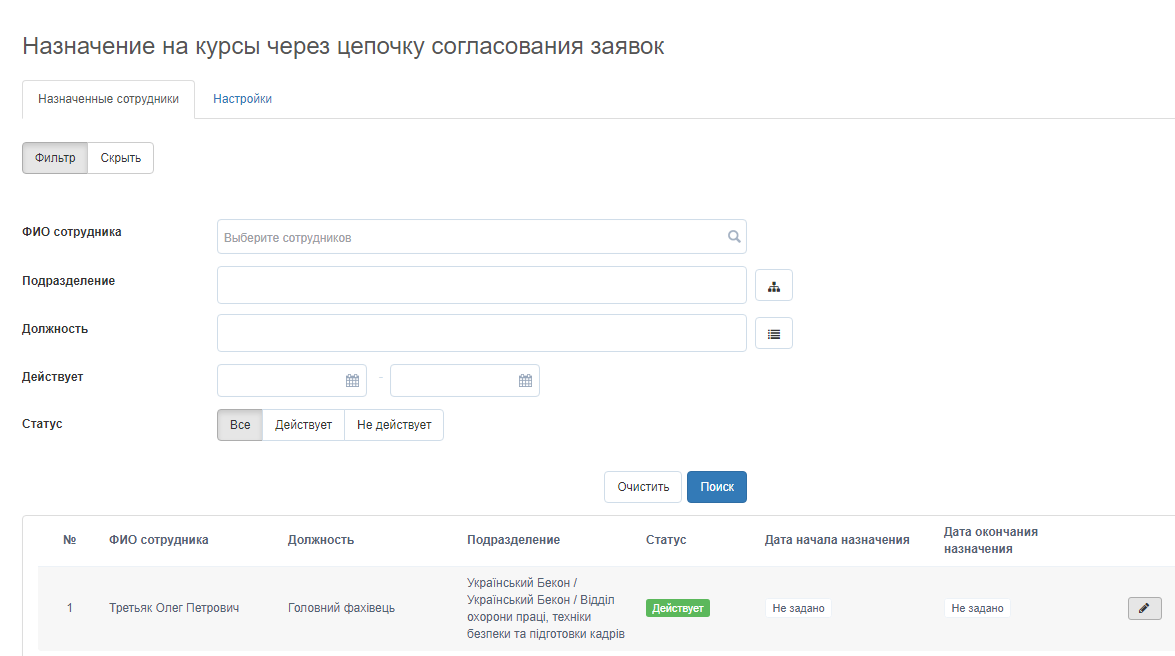This screenshot has height=656, width=1175.
Task: Click magnifier icon in employee search field
Action: pyautogui.click(x=734, y=237)
